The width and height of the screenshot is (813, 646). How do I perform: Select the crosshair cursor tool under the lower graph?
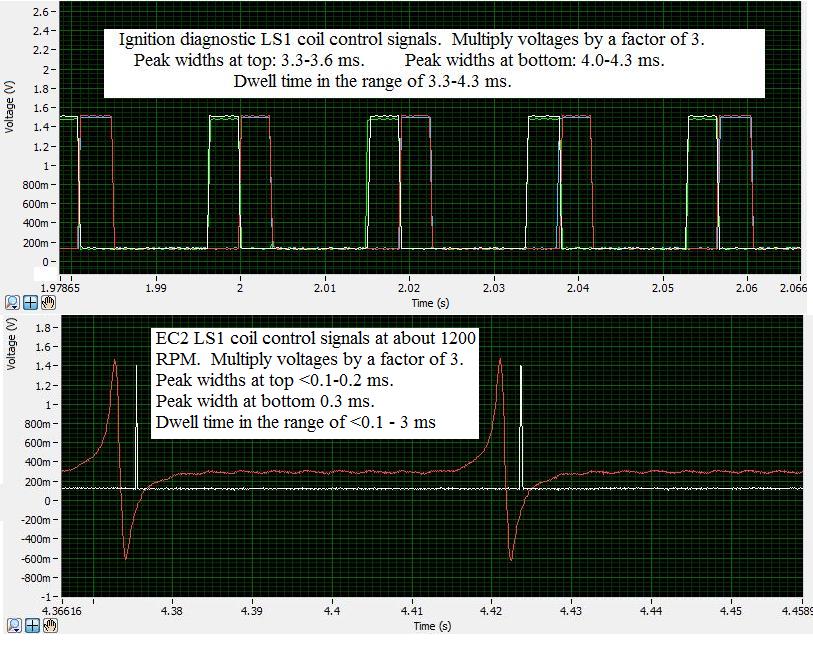click(31, 626)
